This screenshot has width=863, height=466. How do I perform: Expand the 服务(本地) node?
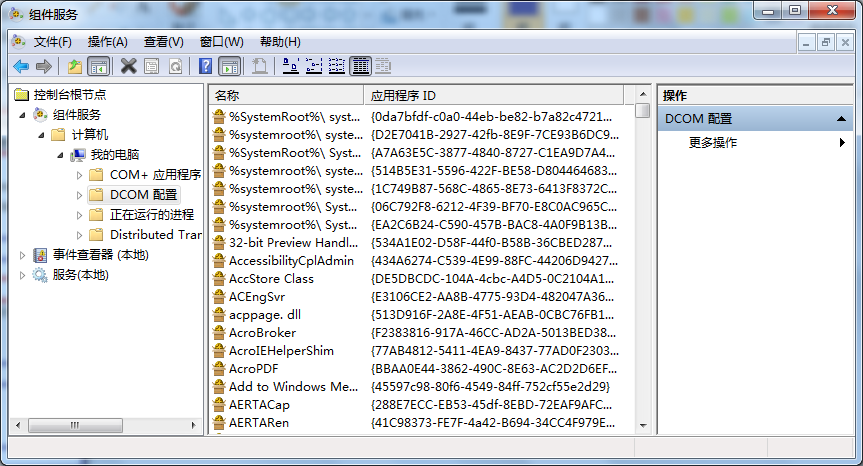[23, 275]
